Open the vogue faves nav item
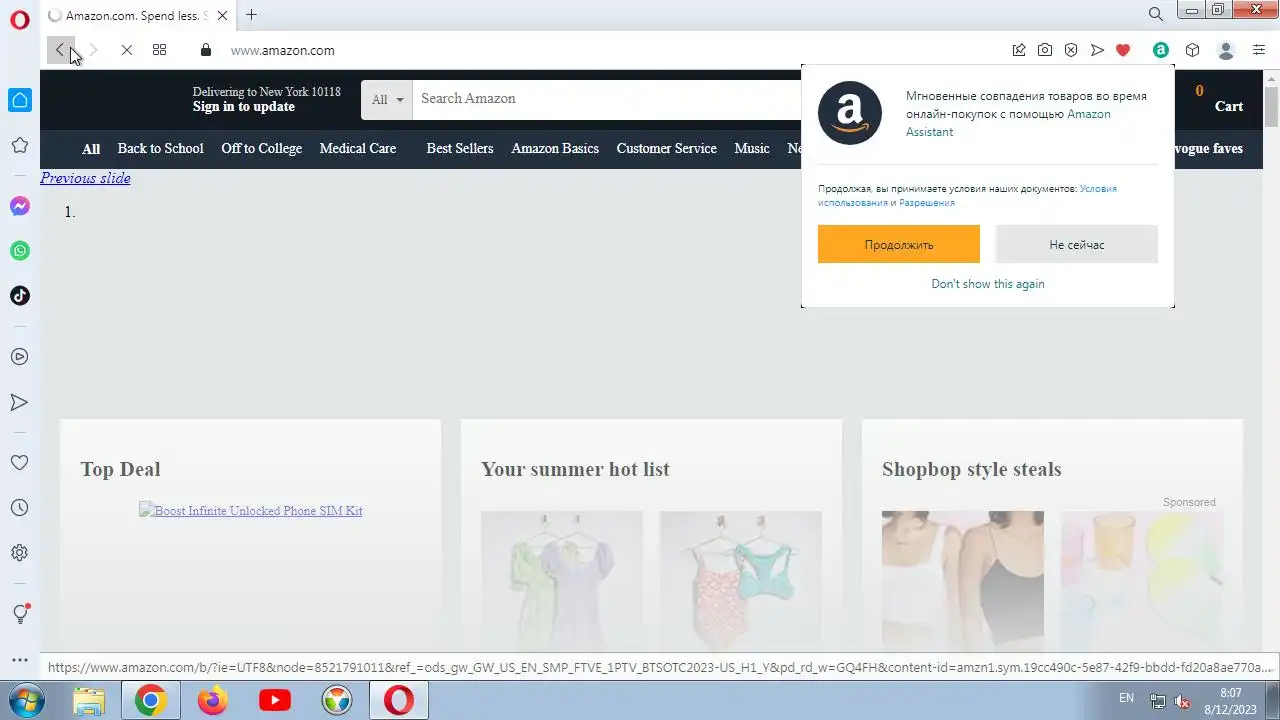The height and width of the screenshot is (720, 1280). coord(1208,148)
